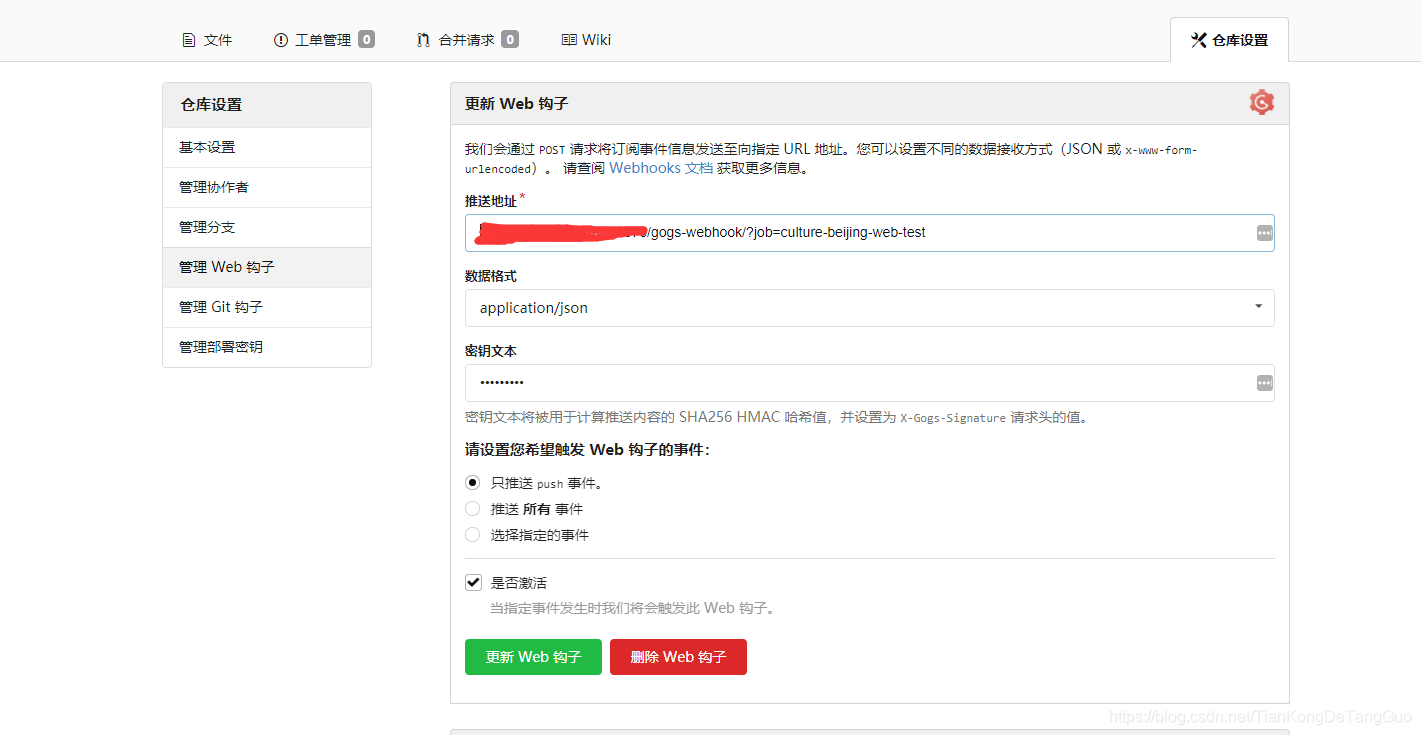This screenshot has height=735, width=1421.
Task: Open 管理分支 in the sidebar
Action: (x=267, y=227)
